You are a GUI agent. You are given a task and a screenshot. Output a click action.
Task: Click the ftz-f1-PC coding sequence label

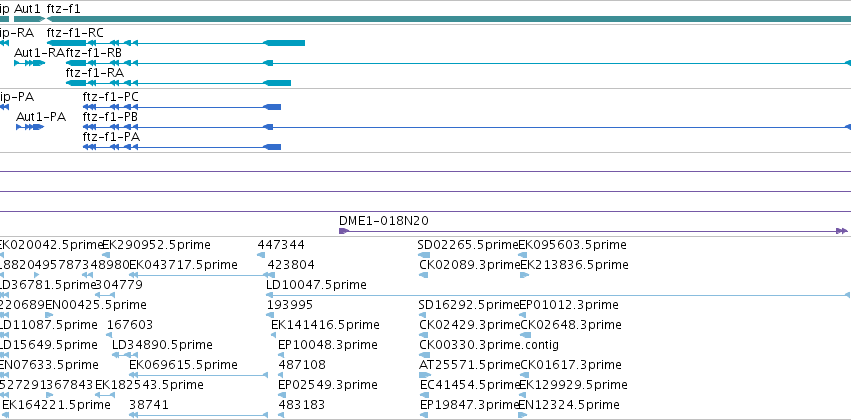tap(111, 97)
